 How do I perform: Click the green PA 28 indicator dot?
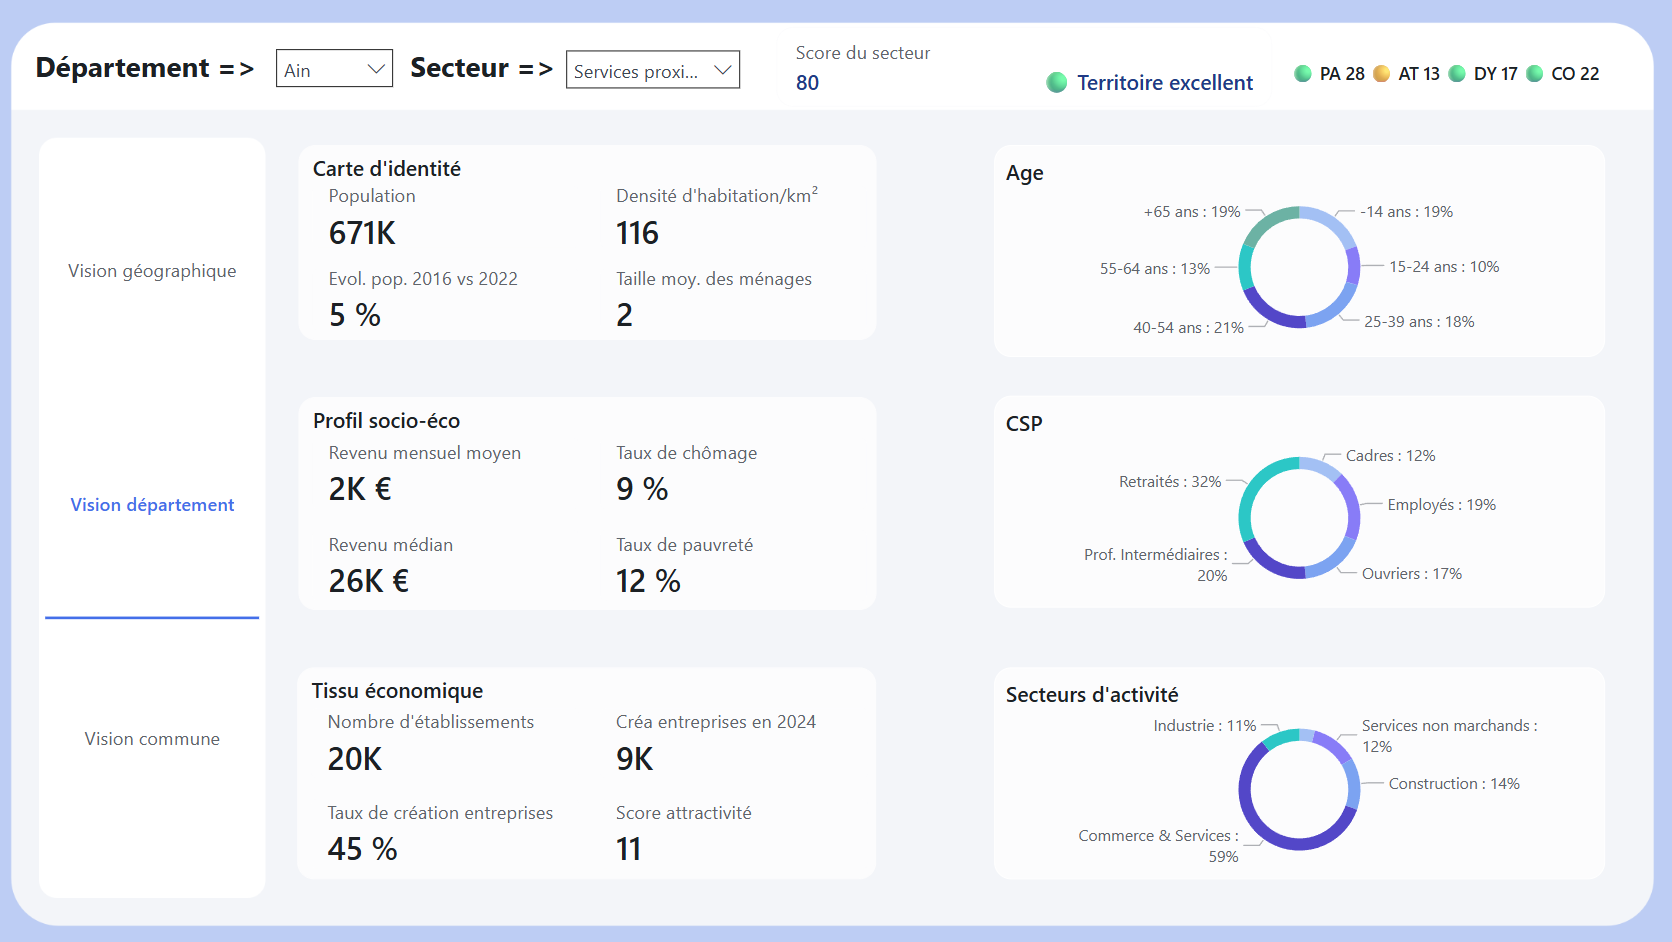(1303, 73)
